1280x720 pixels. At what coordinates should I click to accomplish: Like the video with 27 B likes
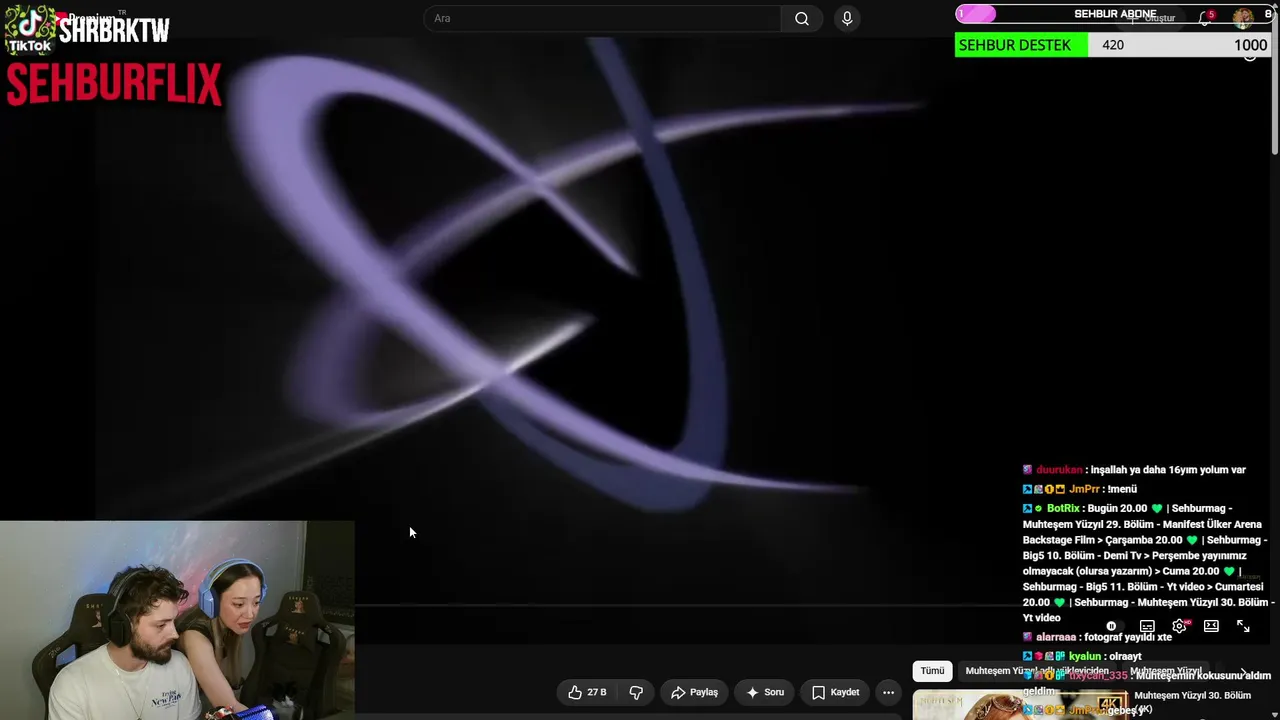[x=587, y=692]
